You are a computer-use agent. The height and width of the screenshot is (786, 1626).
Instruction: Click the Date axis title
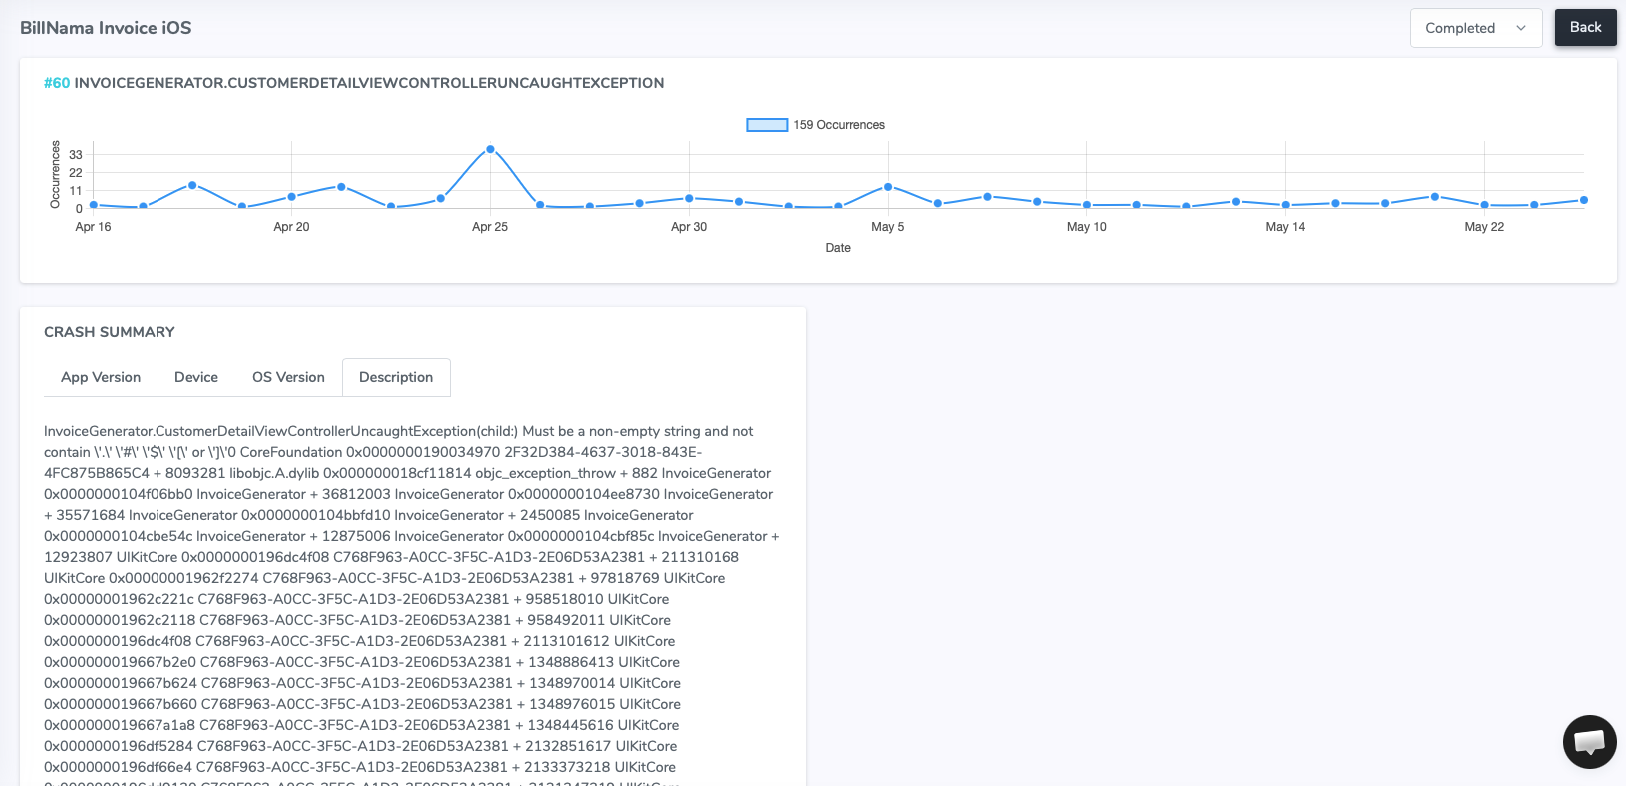pyautogui.click(x=838, y=248)
